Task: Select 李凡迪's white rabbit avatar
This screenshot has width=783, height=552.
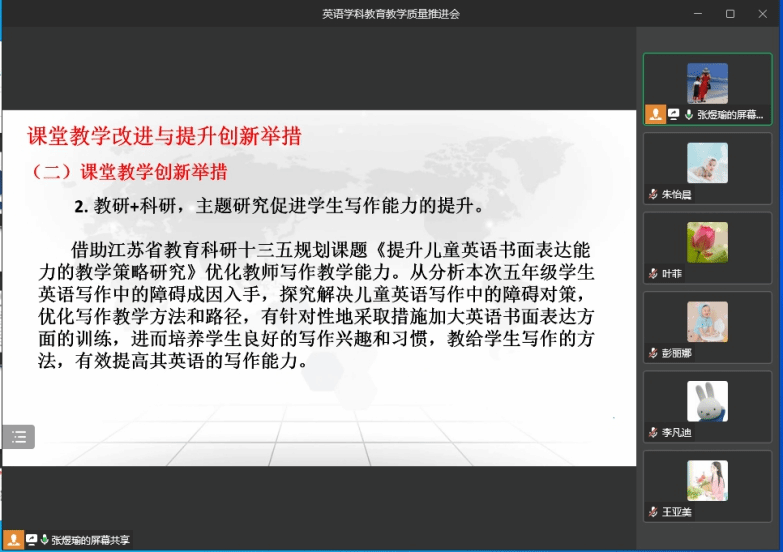Action: pyautogui.click(x=707, y=401)
